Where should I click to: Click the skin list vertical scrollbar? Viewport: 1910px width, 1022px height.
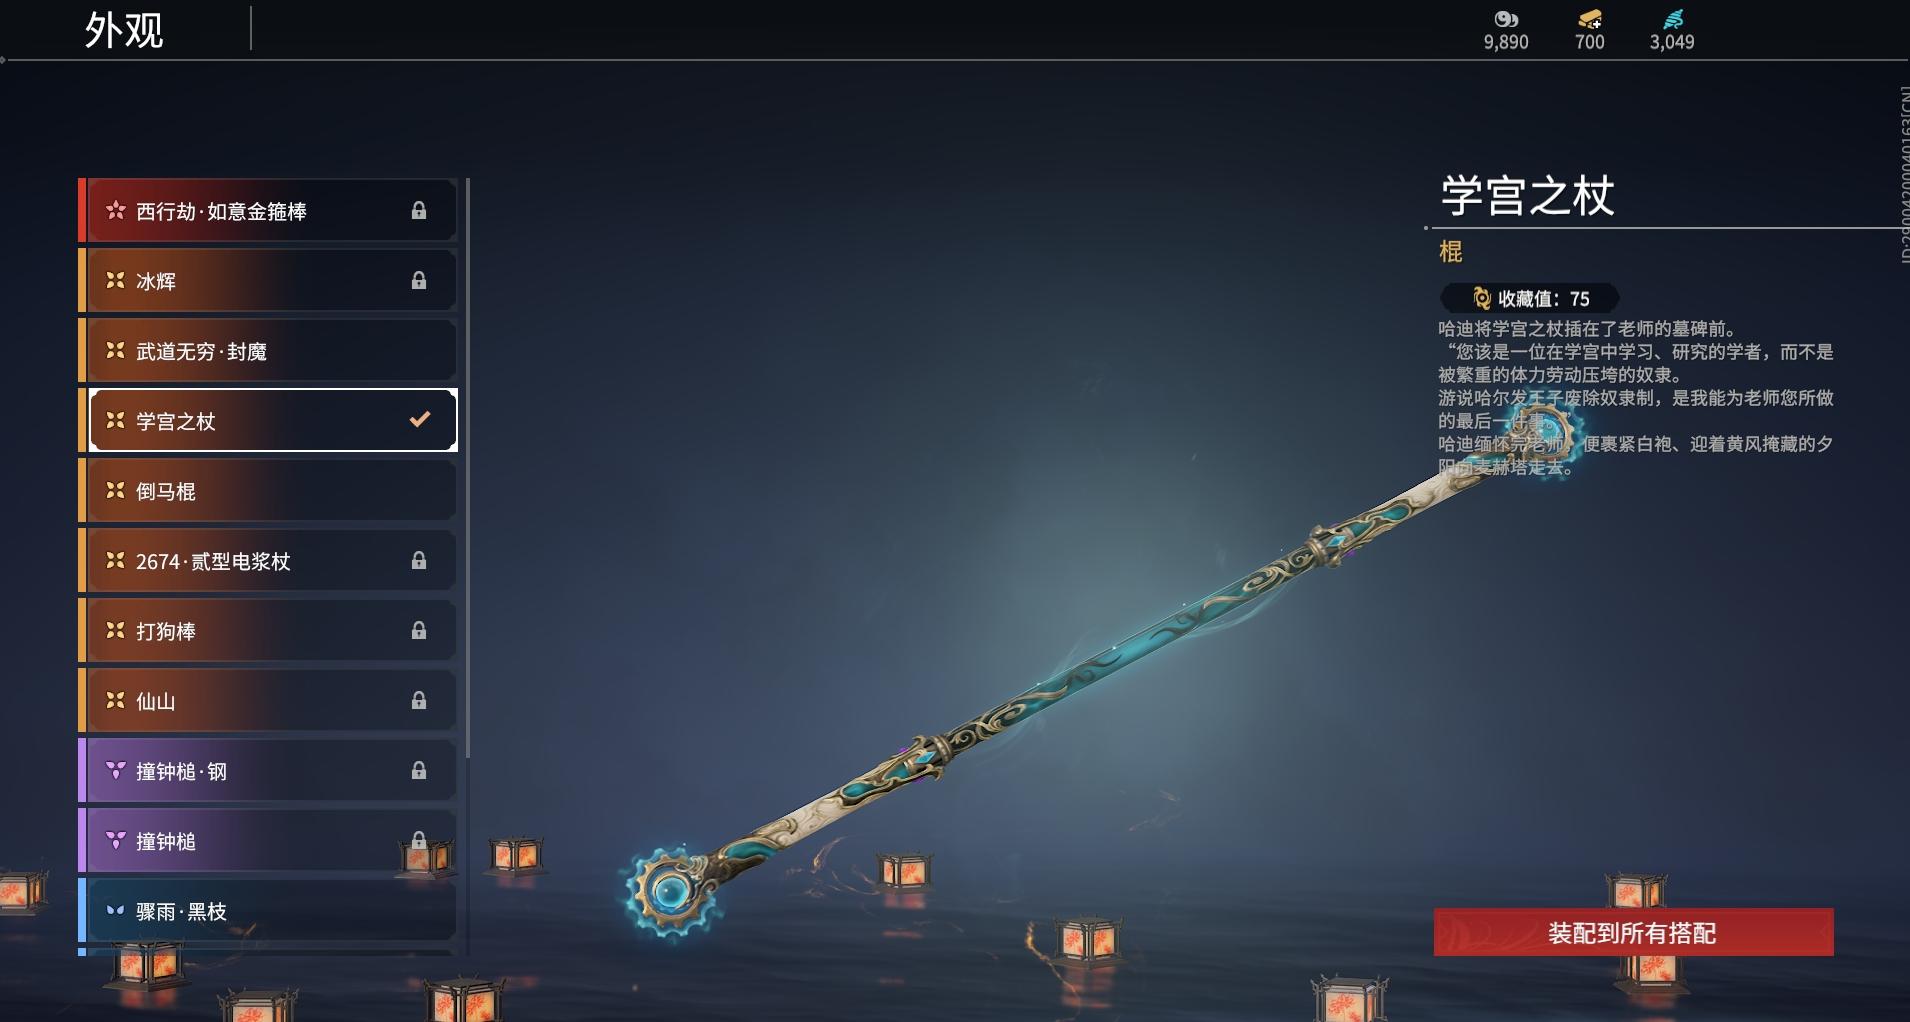coord(467,468)
